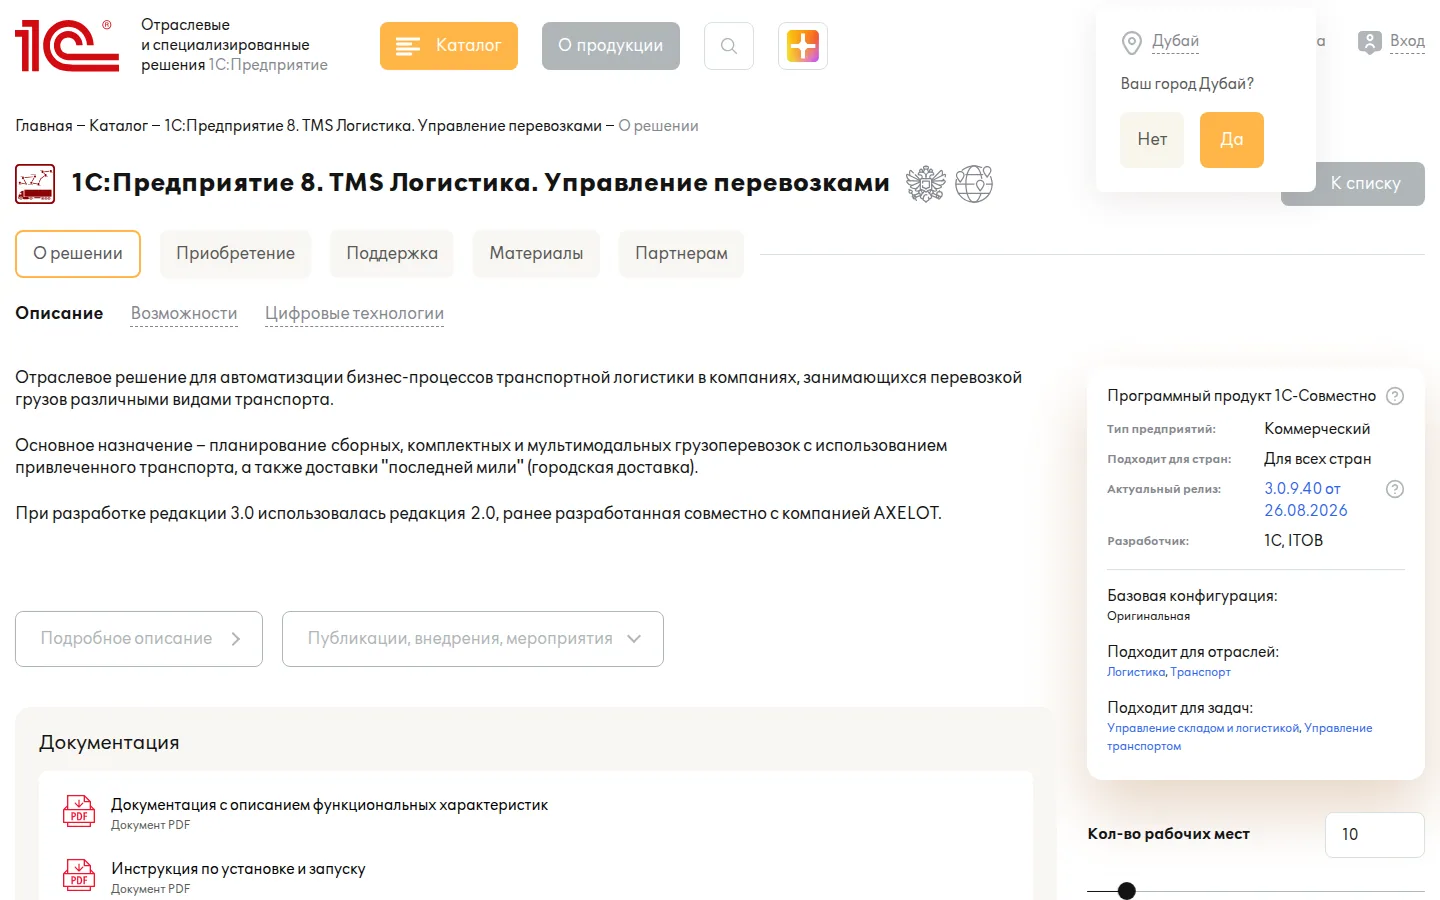
Task: Open the search magnifier icon
Action: [x=729, y=46]
